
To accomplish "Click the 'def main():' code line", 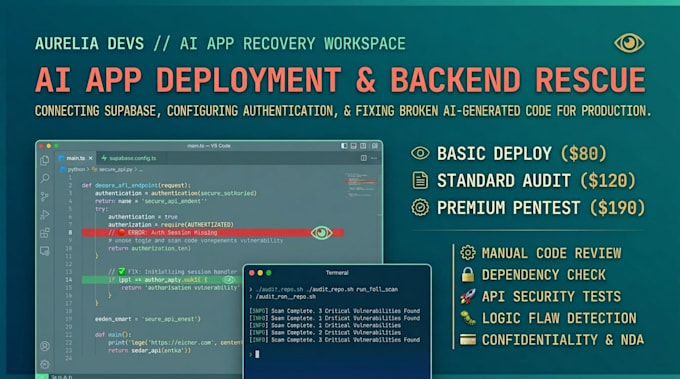I will click(x=113, y=335).
